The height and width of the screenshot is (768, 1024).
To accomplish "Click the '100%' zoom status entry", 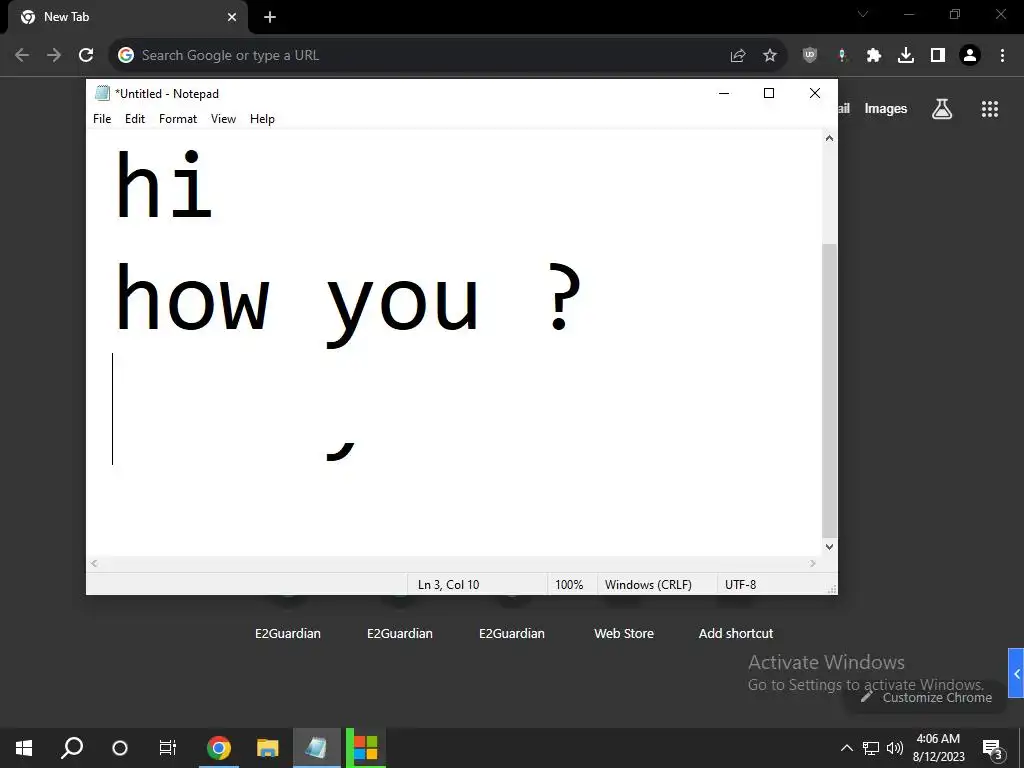I will pos(569,584).
